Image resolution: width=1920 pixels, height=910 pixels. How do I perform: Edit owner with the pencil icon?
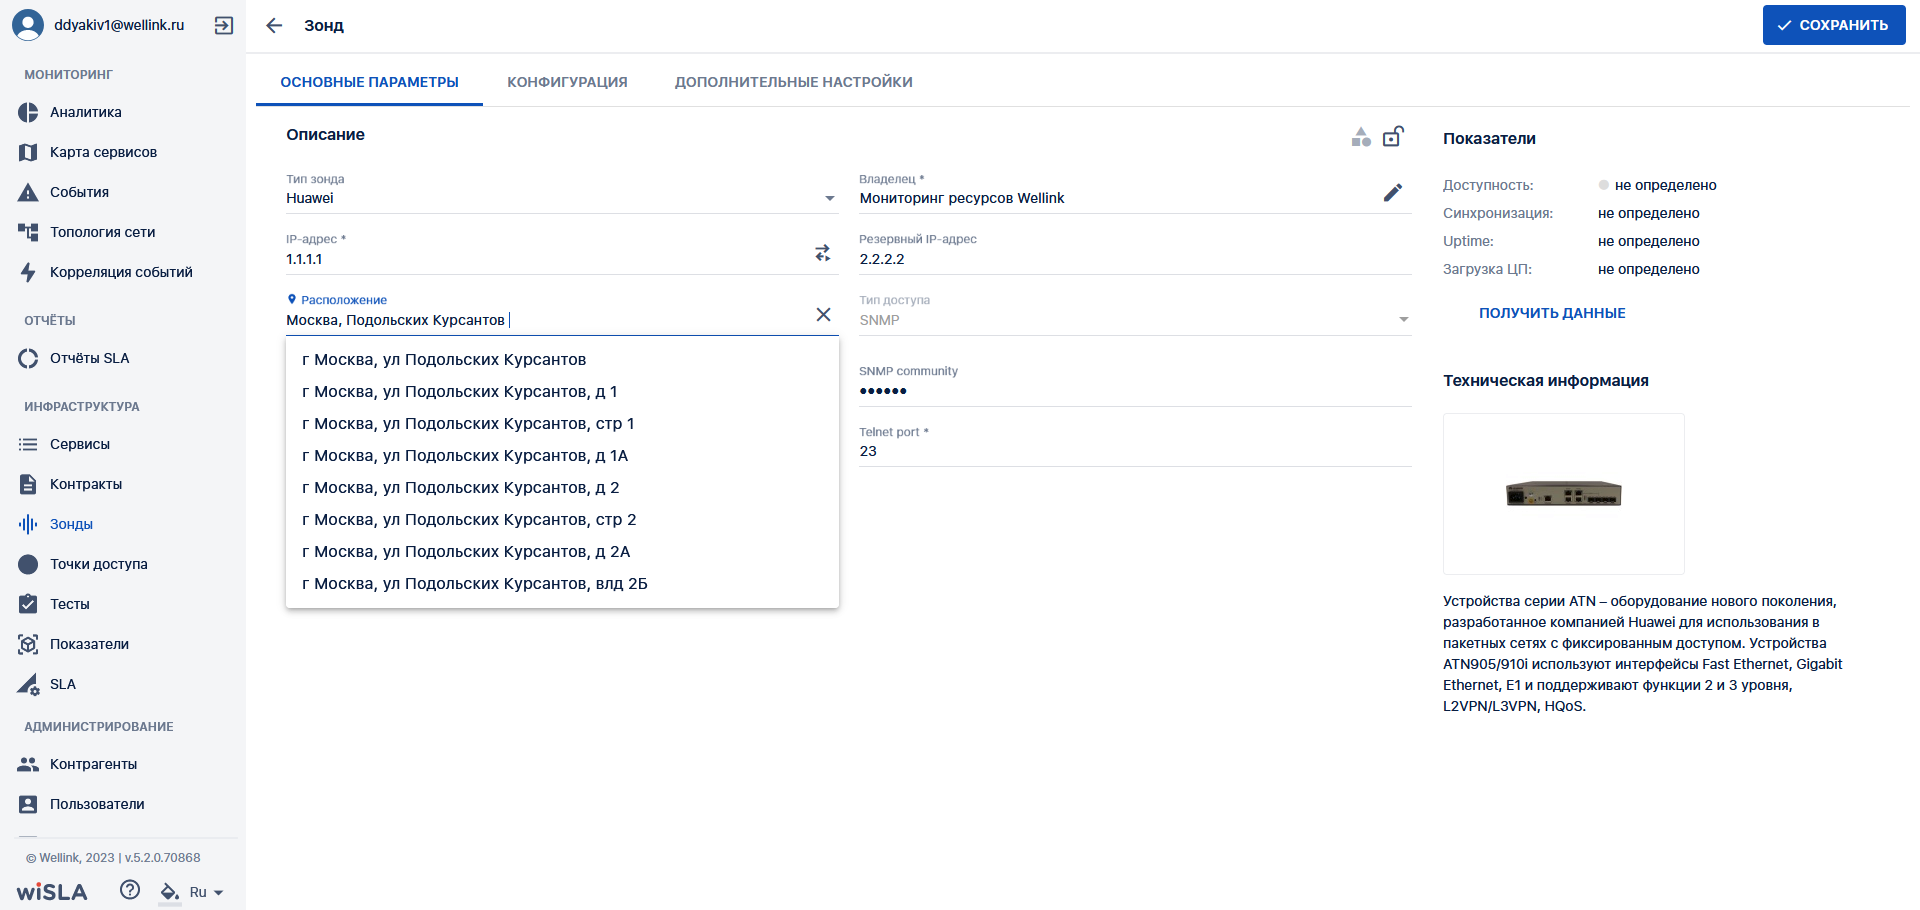point(1393,193)
